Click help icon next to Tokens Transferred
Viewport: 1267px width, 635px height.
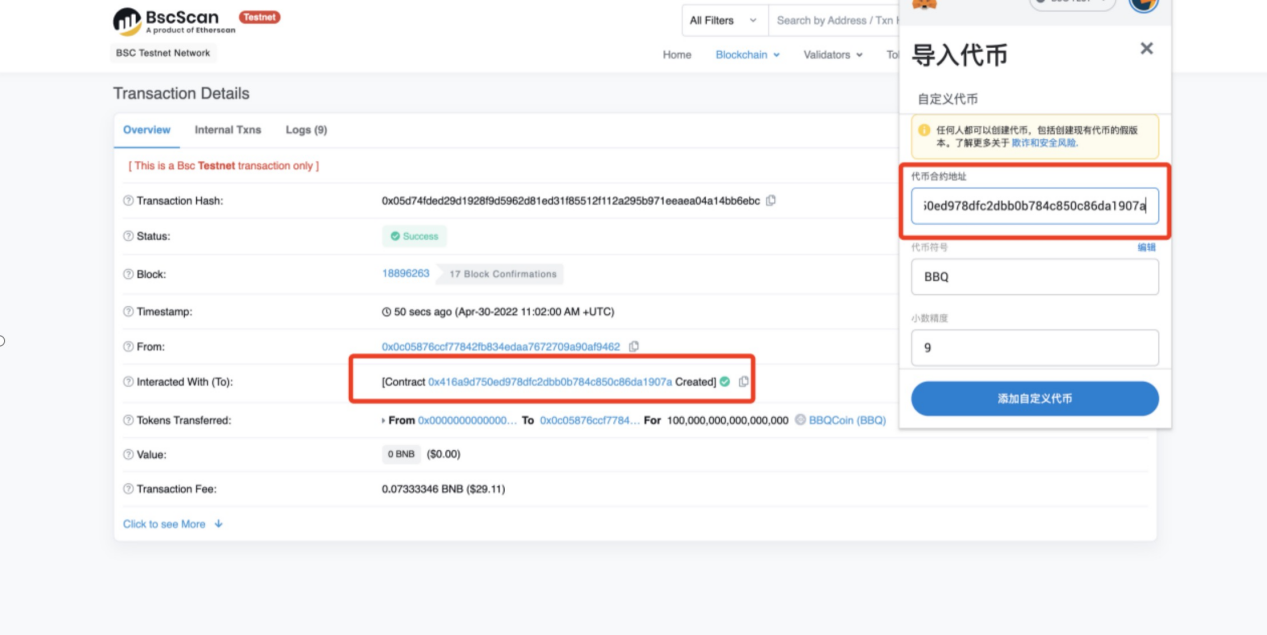point(128,421)
